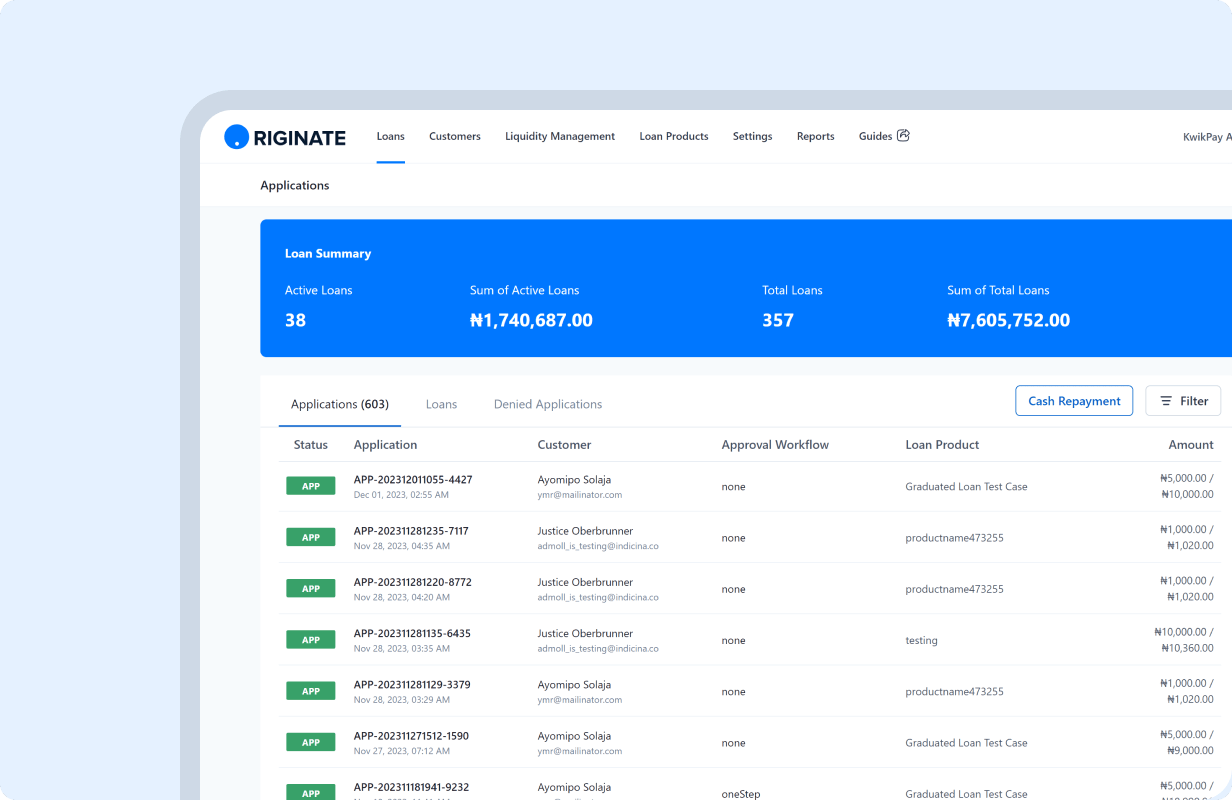1232x800 pixels.
Task: Go to Liquidity Management
Action: [560, 136]
